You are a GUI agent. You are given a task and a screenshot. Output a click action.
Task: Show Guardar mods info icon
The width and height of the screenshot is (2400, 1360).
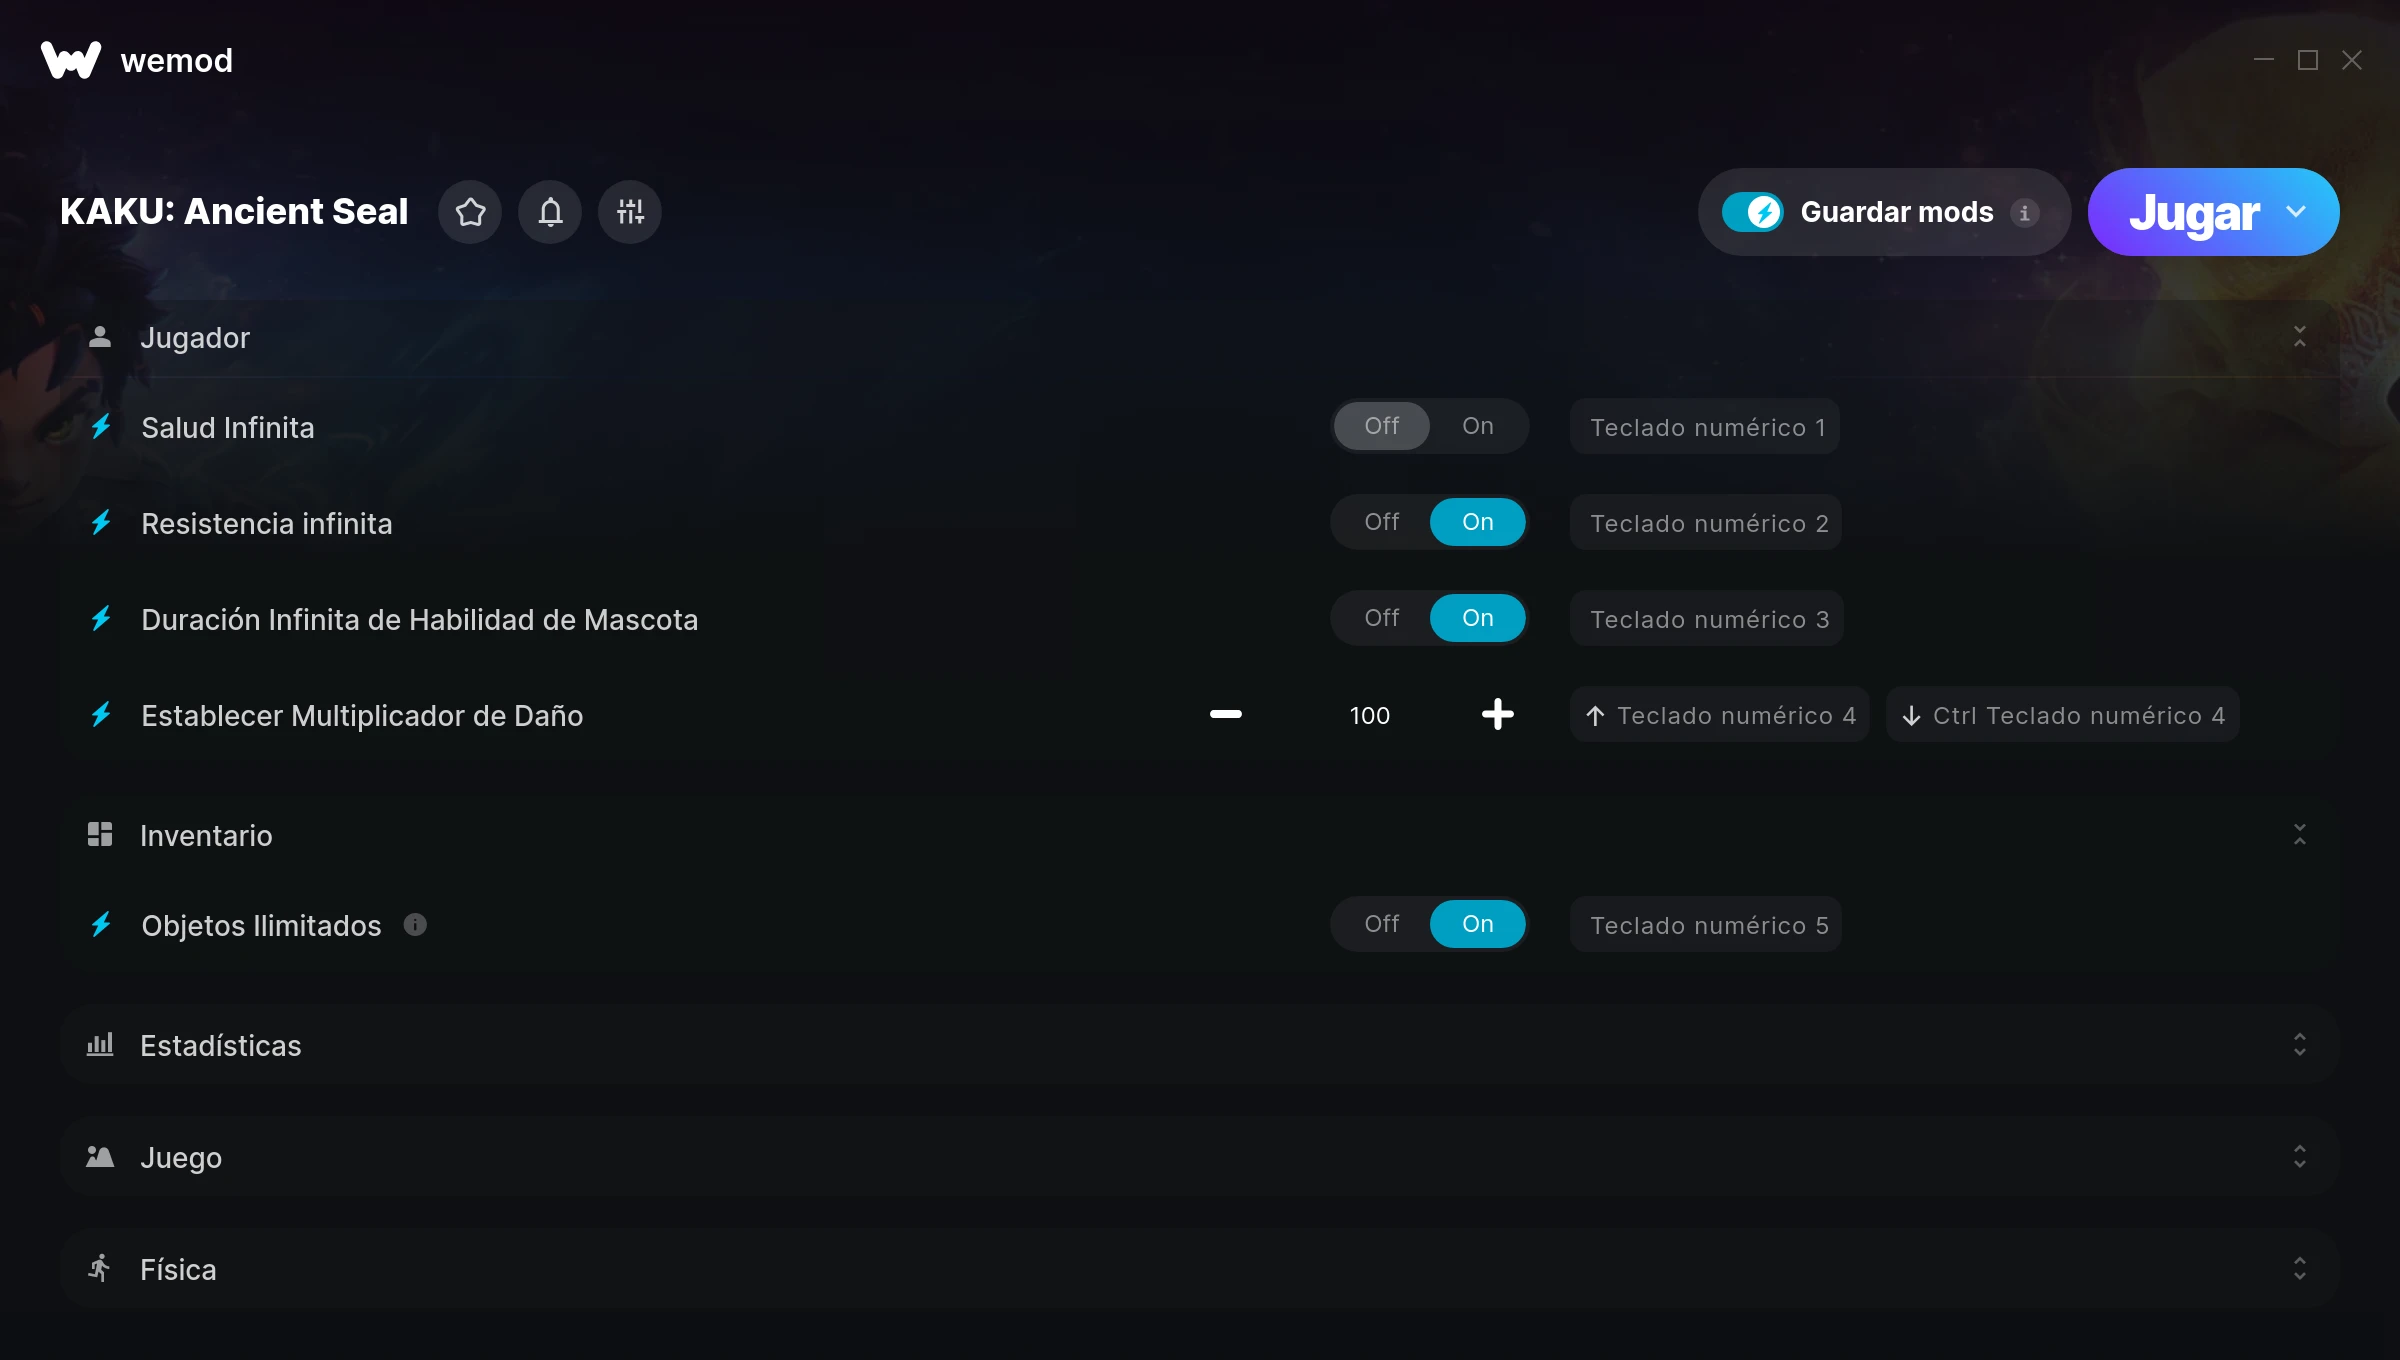pyautogui.click(x=2024, y=212)
